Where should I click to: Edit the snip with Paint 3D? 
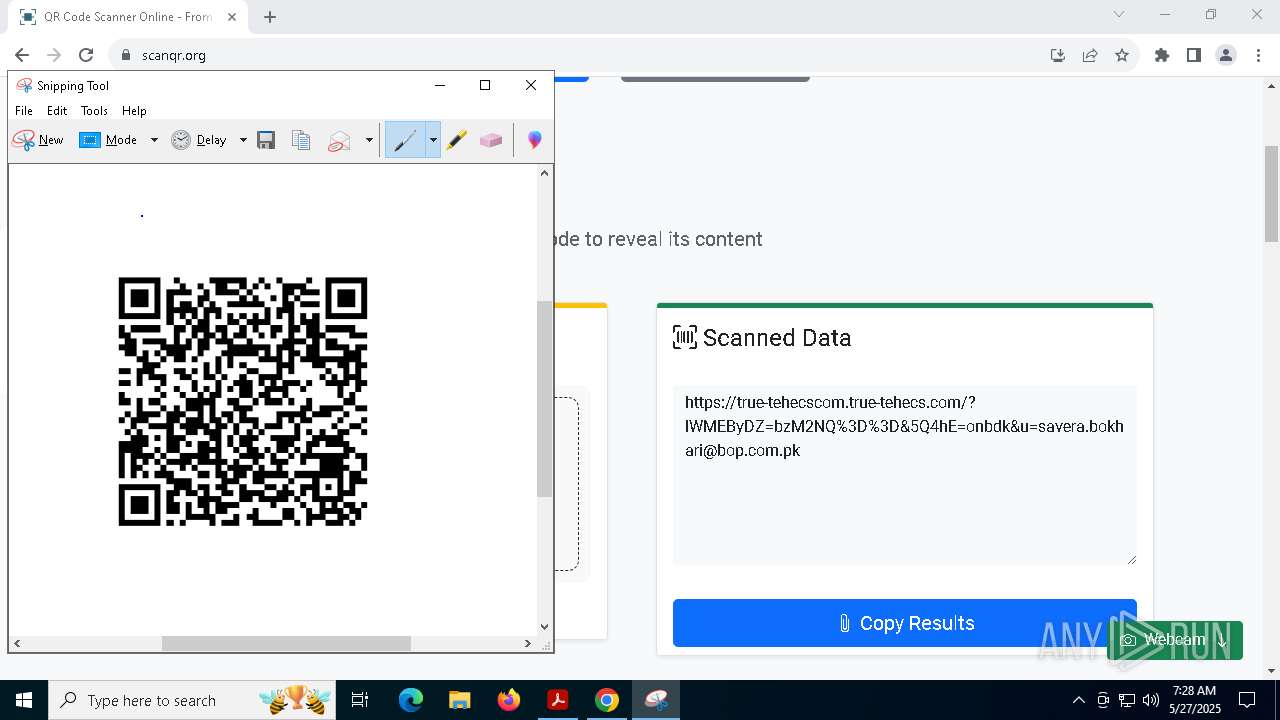click(535, 140)
